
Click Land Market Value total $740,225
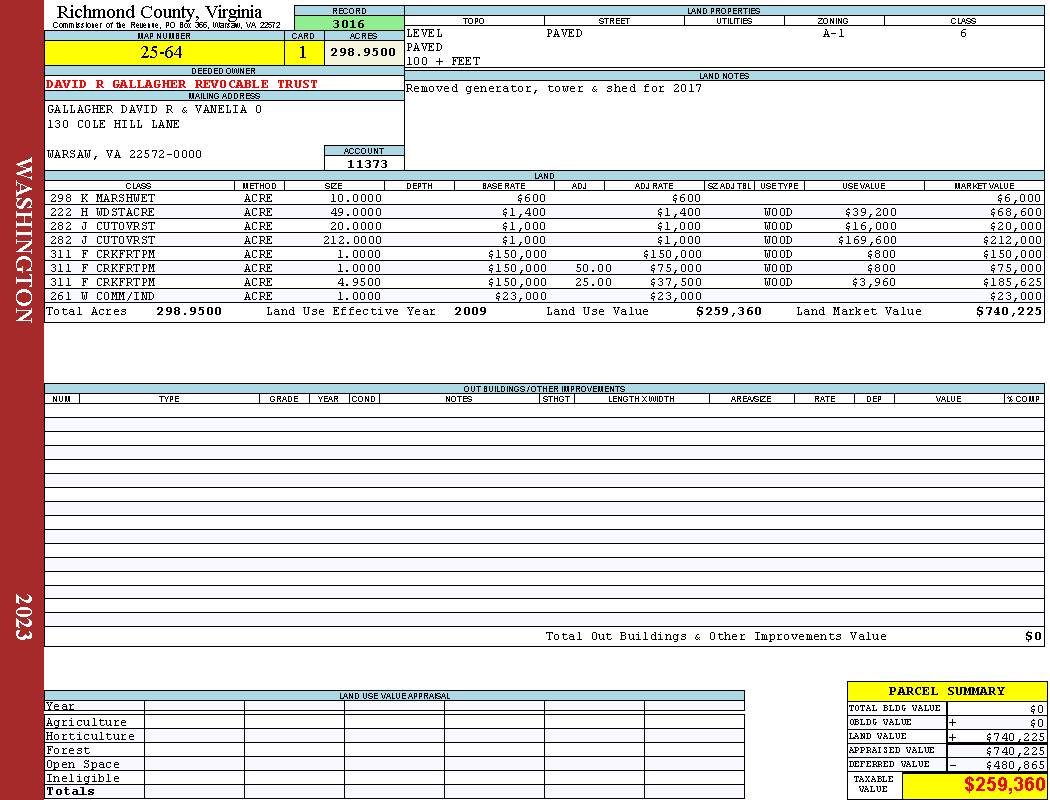point(1009,311)
